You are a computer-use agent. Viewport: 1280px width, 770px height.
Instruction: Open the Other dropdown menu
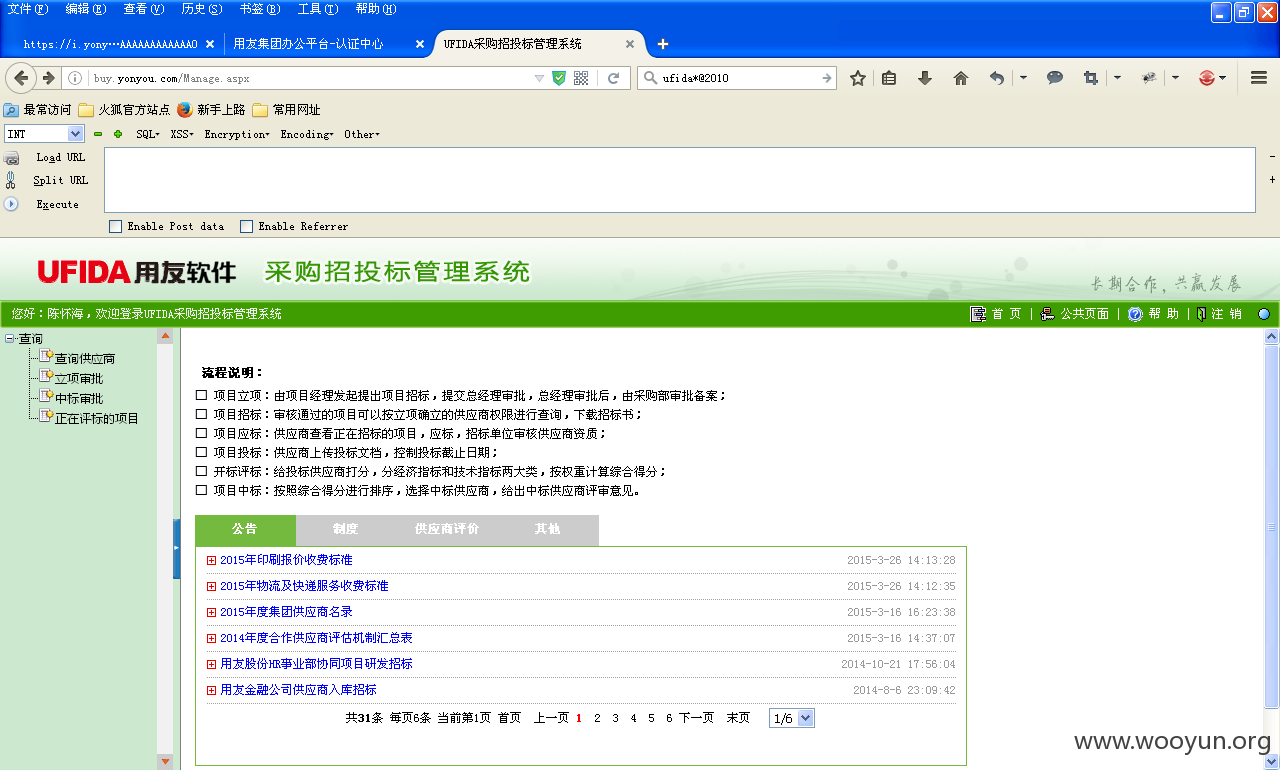point(362,134)
